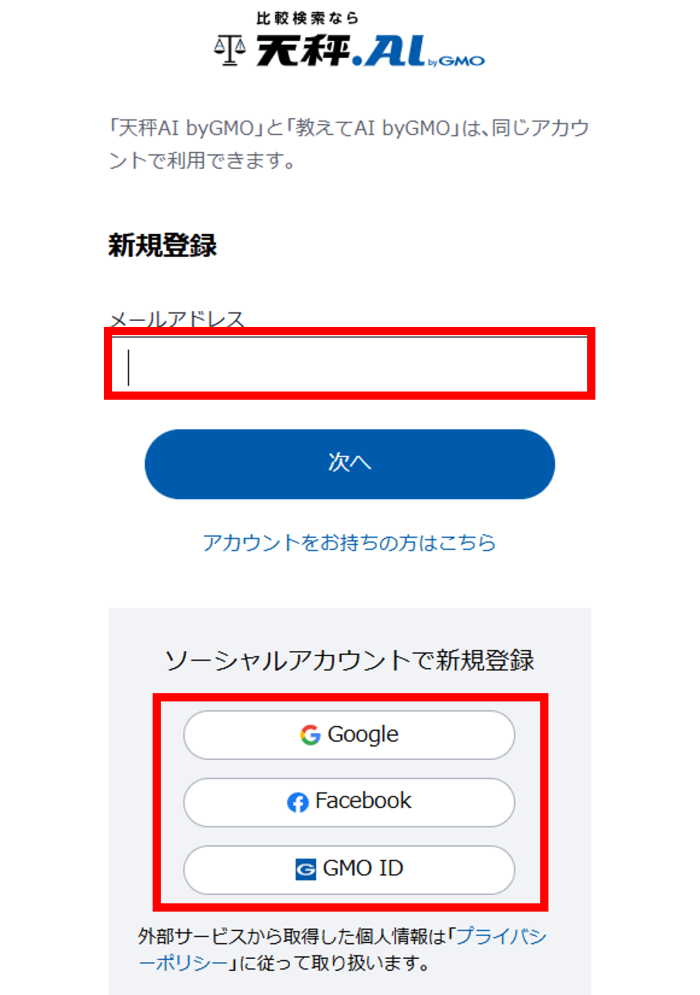Register with the Google button label

363,735
